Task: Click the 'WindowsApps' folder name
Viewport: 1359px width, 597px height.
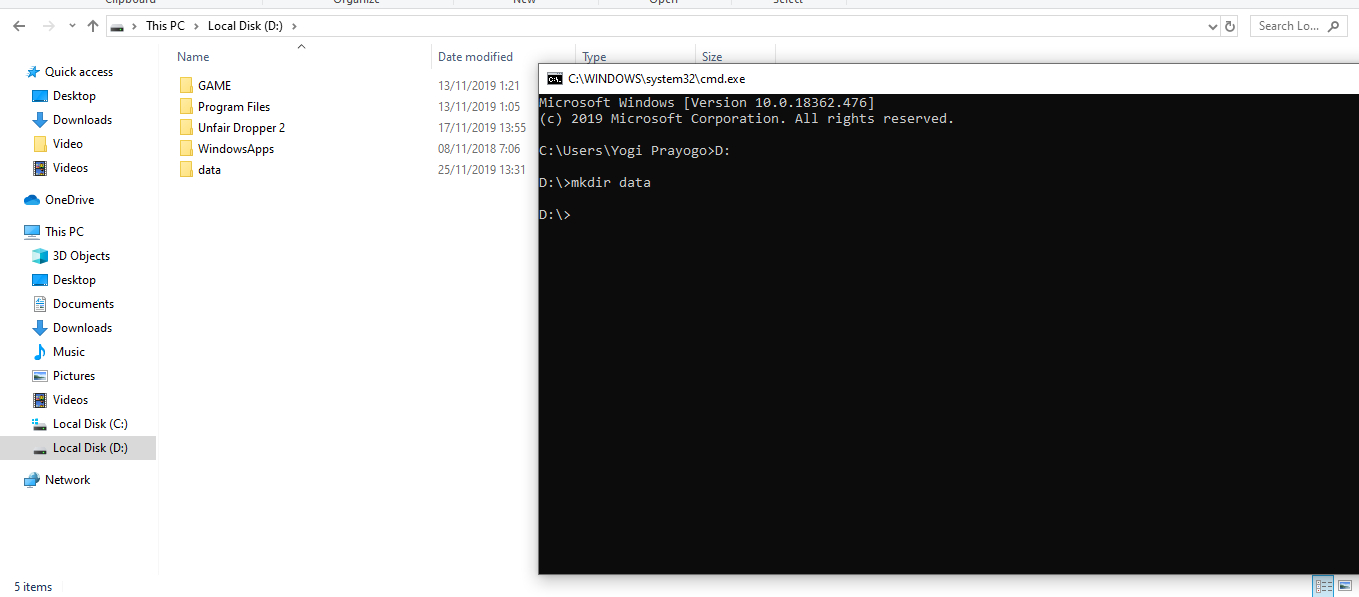Action: tap(236, 149)
